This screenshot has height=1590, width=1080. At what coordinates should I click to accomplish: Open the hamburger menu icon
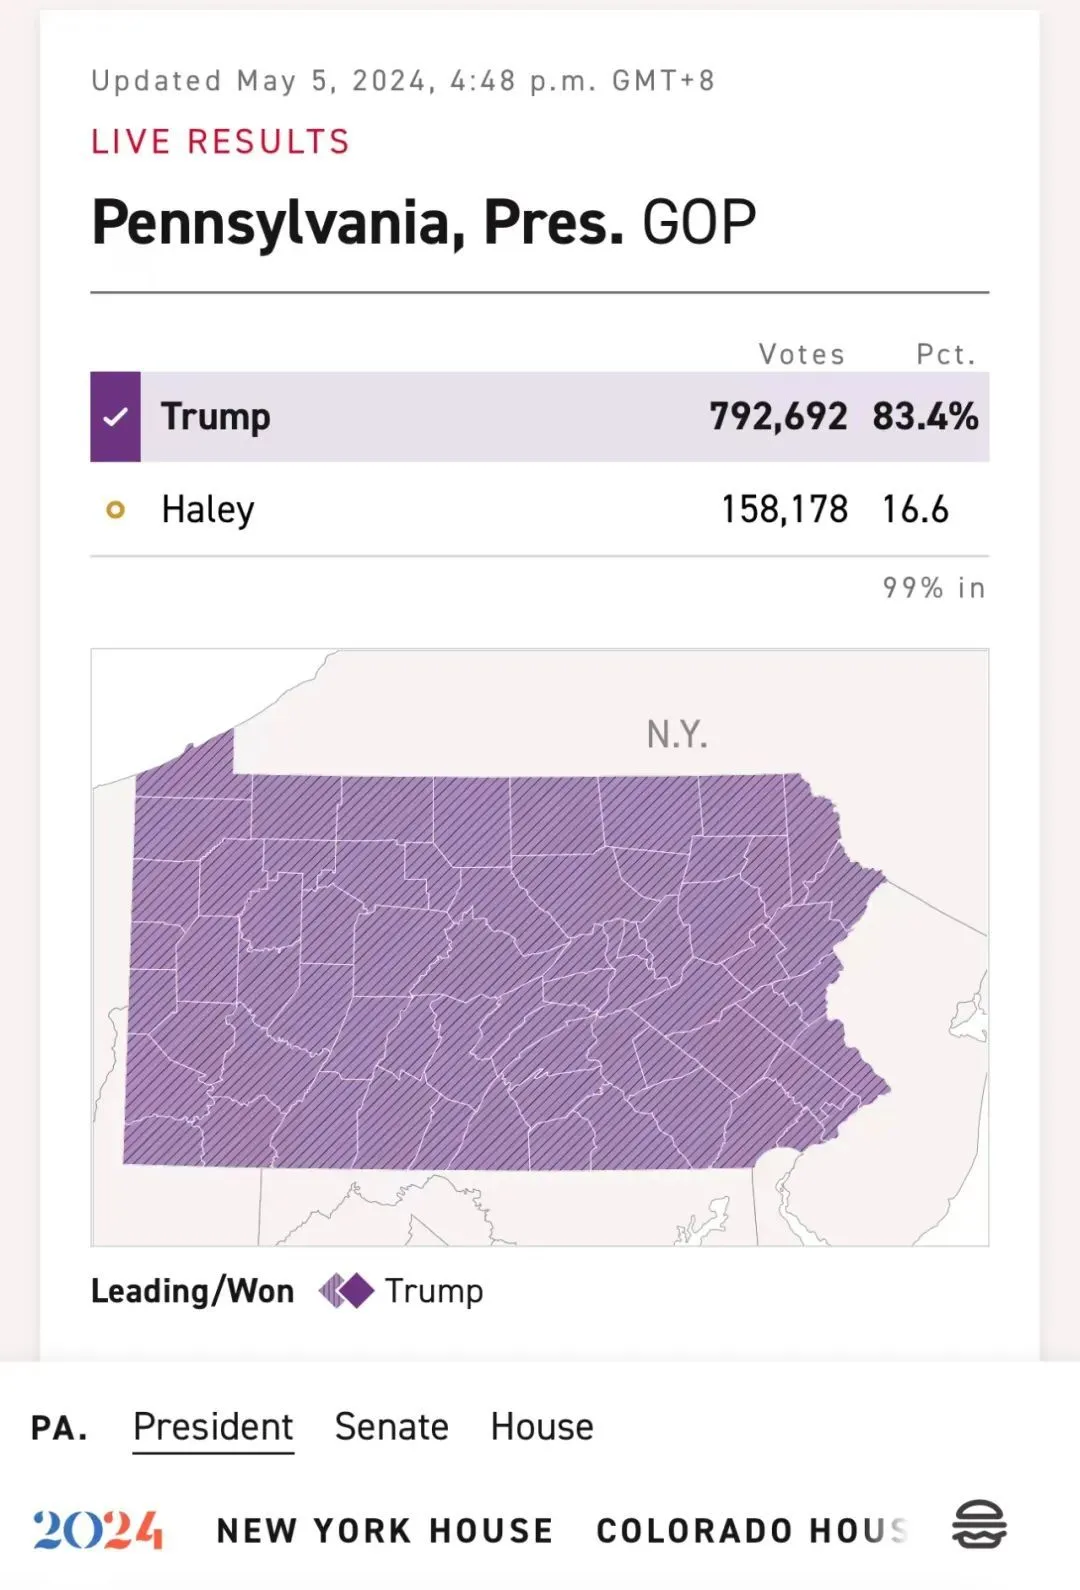pos(979,1526)
